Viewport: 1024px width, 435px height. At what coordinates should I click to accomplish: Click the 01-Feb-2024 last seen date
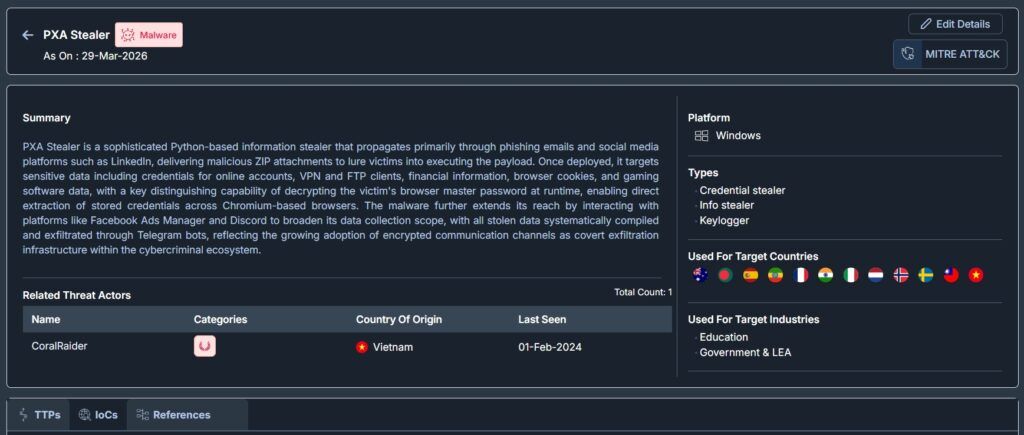pyautogui.click(x=550, y=347)
